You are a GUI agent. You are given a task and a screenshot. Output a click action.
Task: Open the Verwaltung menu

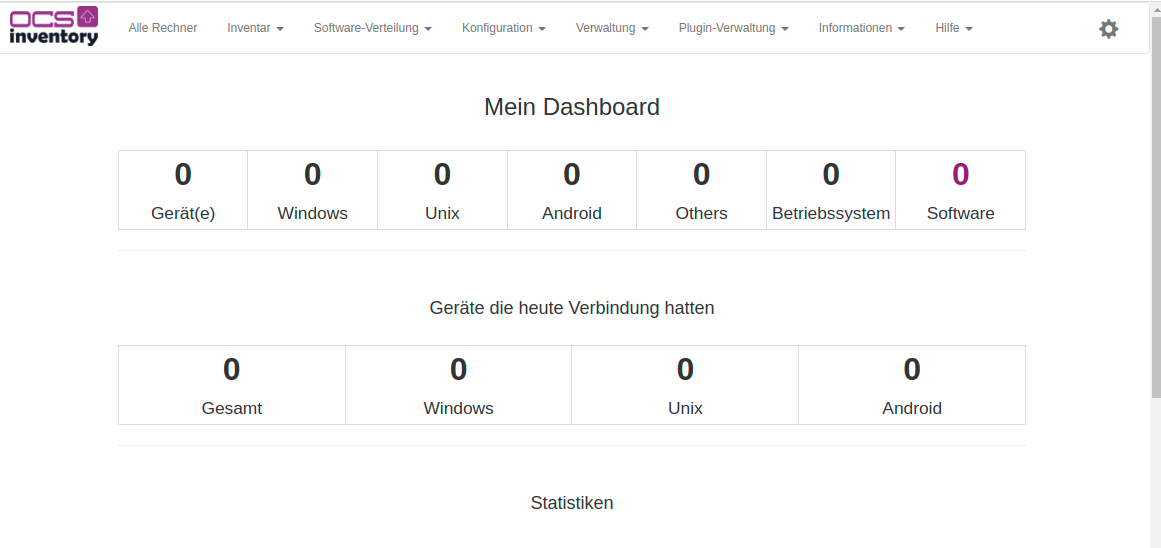pos(612,28)
